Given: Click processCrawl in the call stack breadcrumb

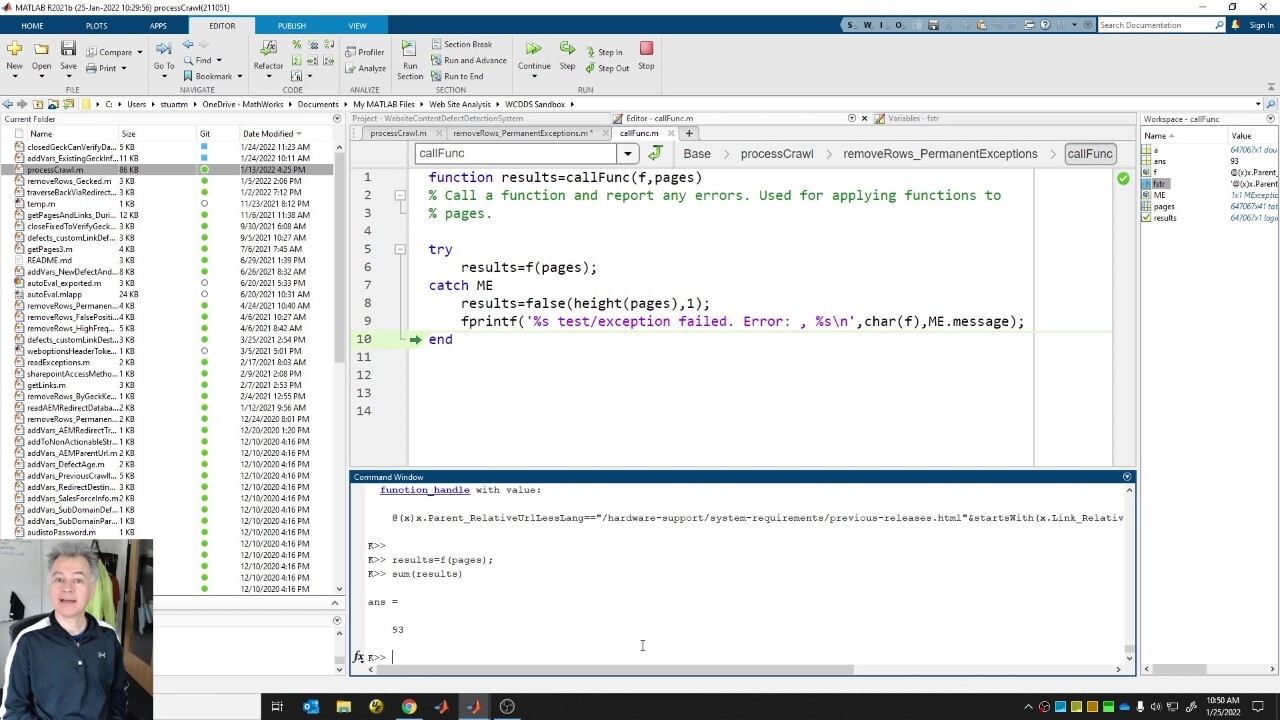Looking at the screenshot, I should pos(776,154).
